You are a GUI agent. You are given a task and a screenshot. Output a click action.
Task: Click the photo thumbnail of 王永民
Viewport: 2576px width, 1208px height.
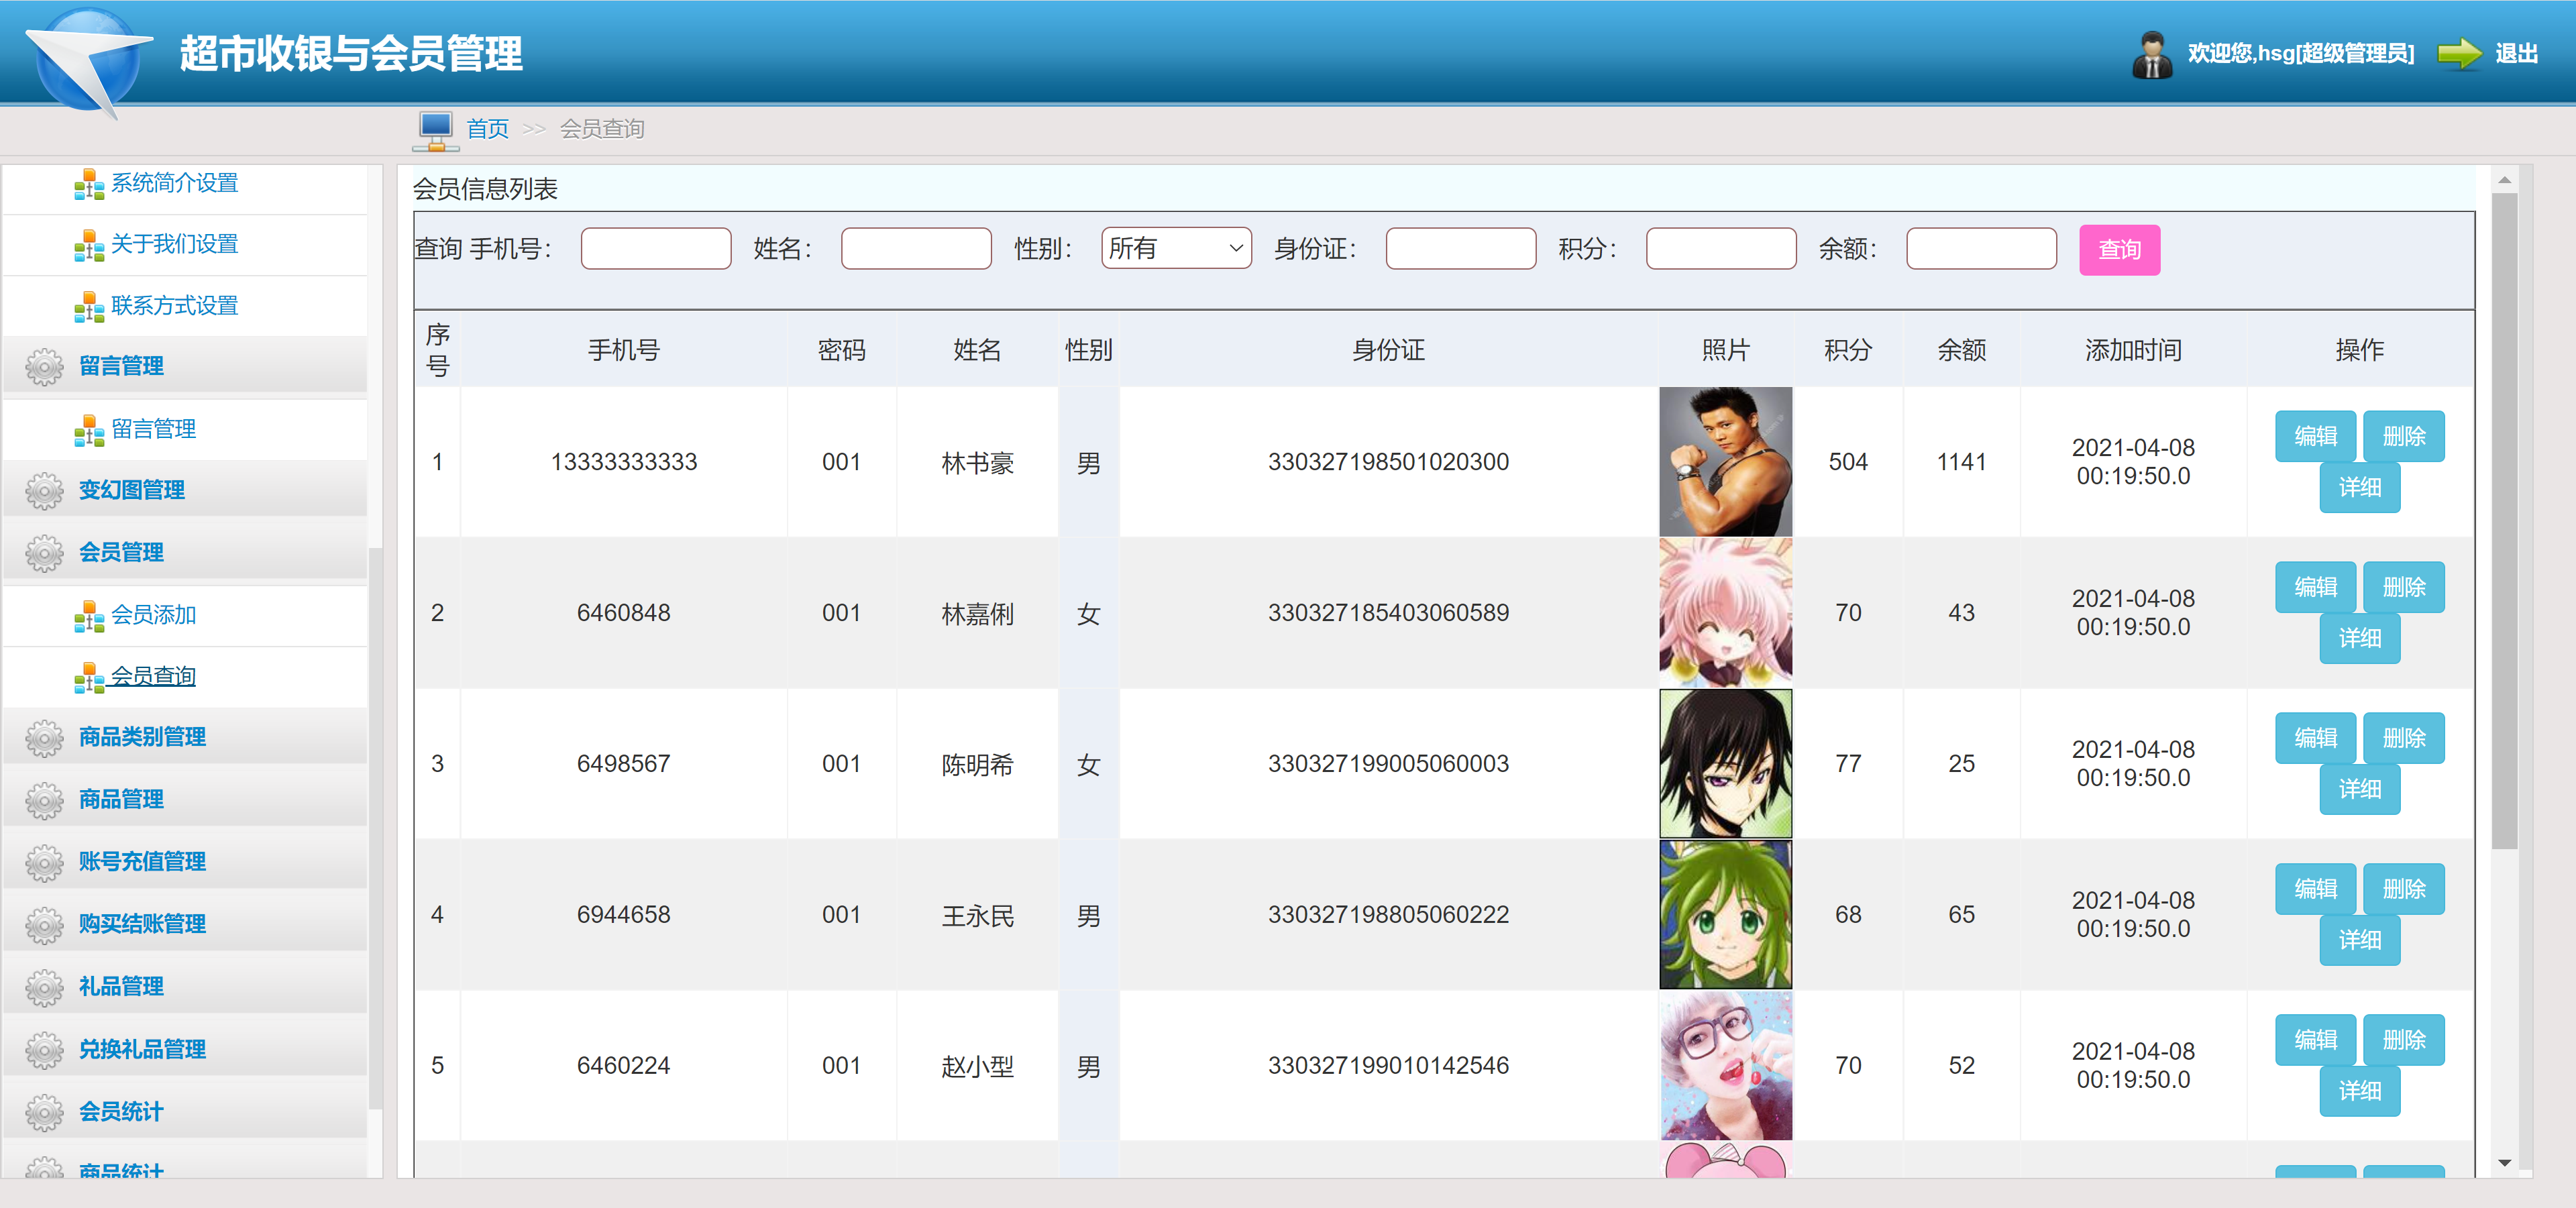(1725, 914)
